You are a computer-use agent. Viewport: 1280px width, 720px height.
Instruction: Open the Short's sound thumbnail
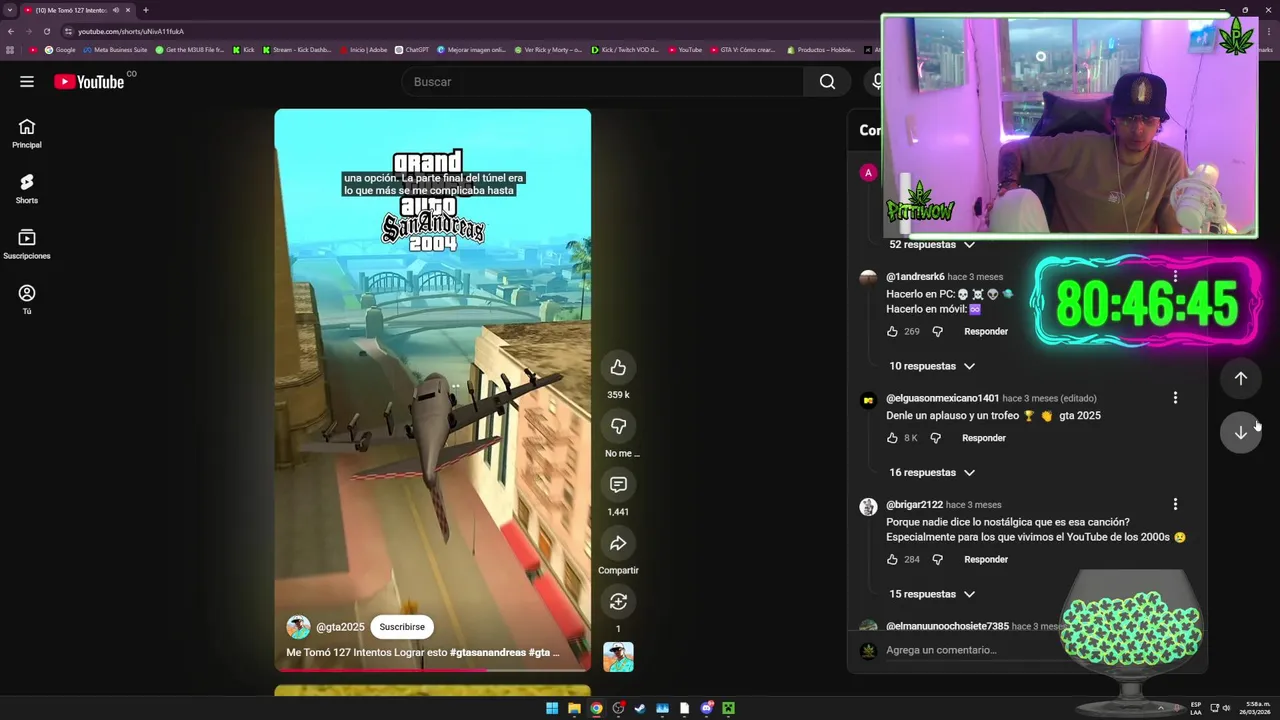point(618,657)
